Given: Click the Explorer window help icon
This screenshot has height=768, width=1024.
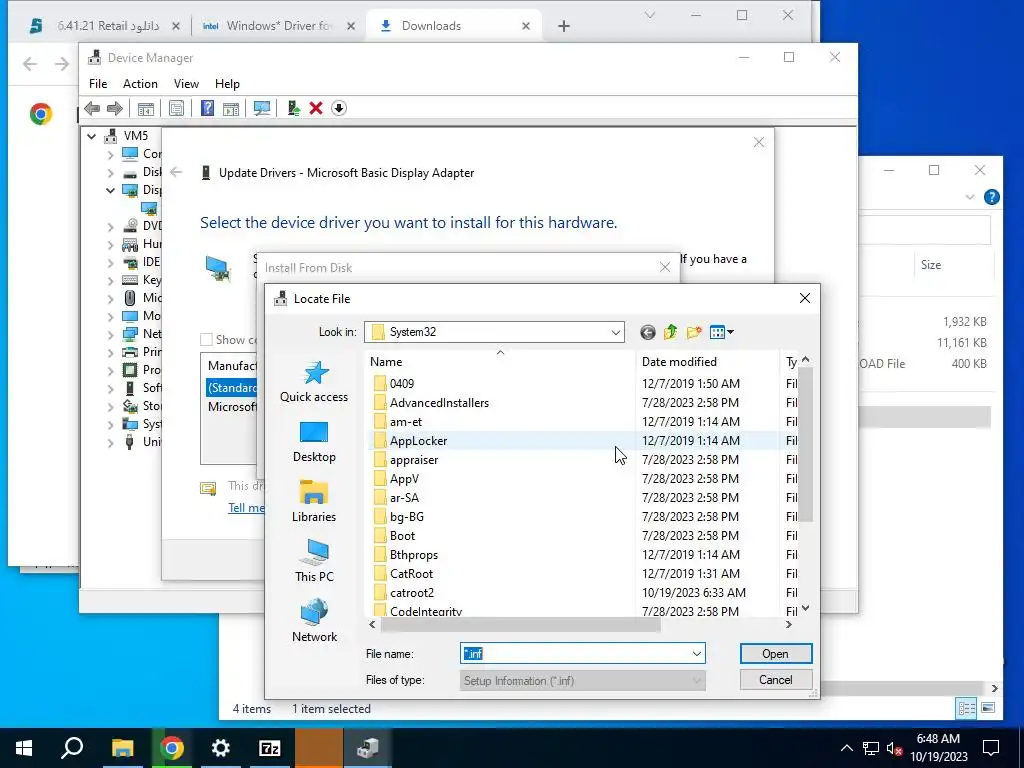Looking at the screenshot, I should [x=991, y=197].
